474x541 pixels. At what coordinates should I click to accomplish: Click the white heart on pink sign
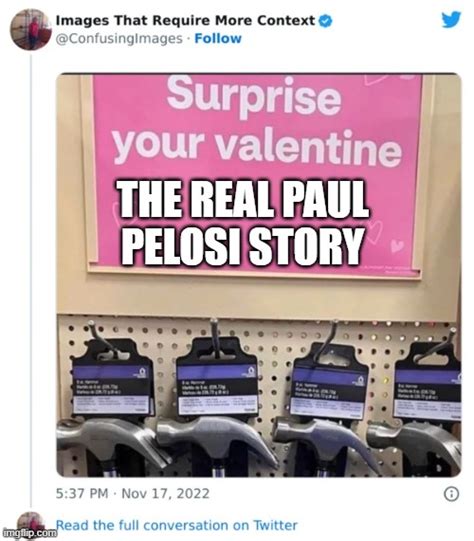(x=397, y=246)
